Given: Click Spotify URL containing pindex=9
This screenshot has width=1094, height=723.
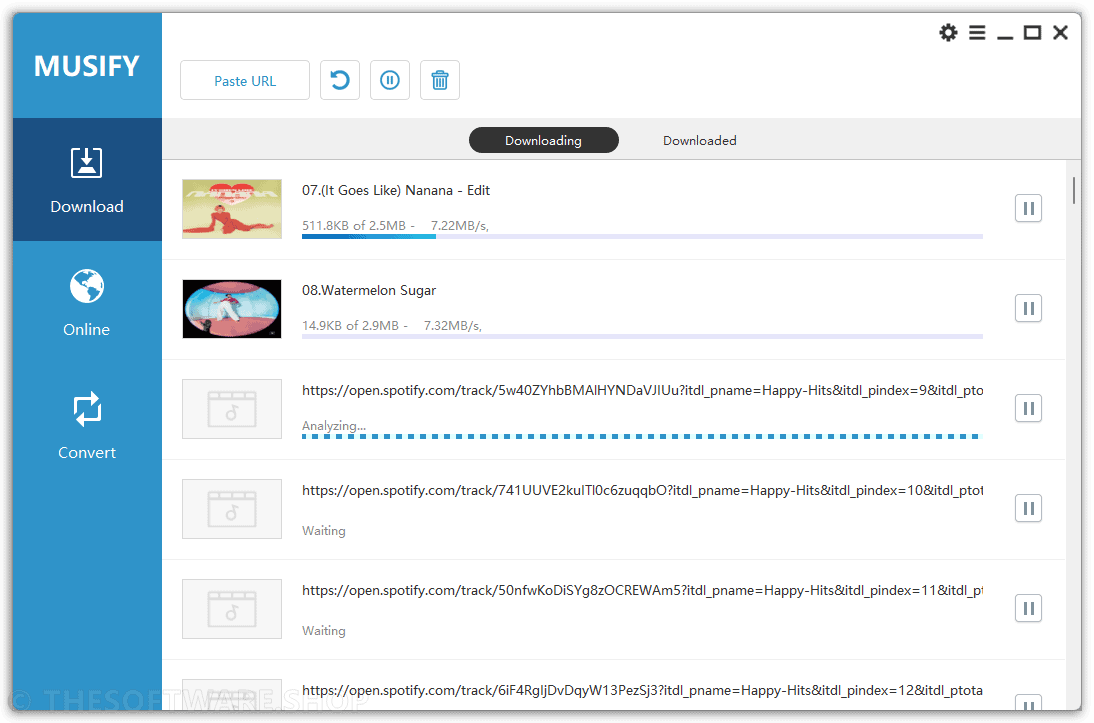Looking at the screenshot, I should point(642,390).
